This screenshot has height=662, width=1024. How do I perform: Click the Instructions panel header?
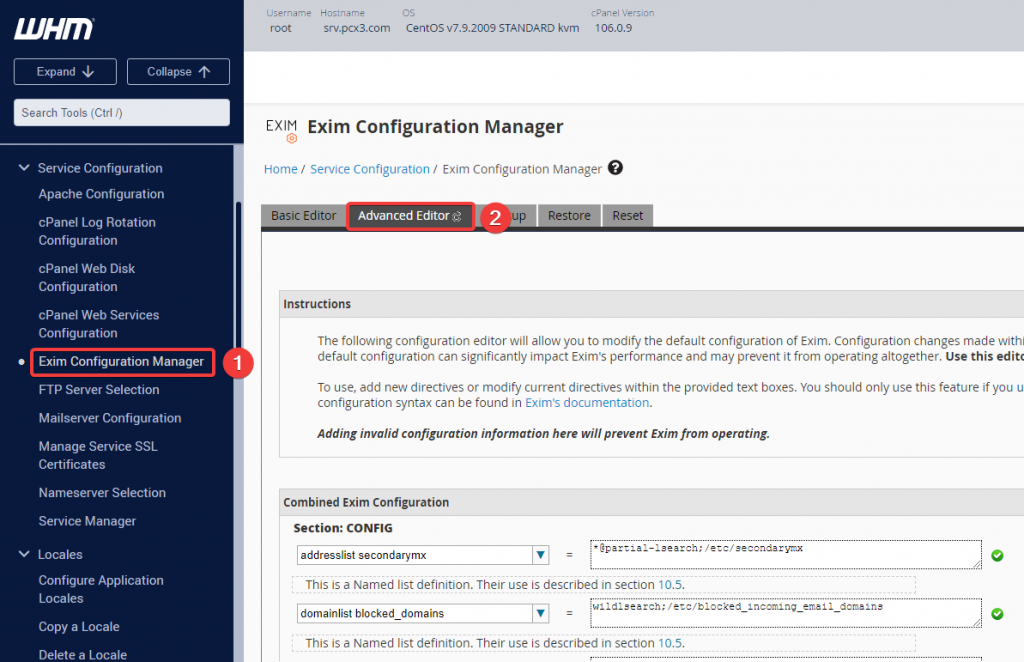(652, 304)
